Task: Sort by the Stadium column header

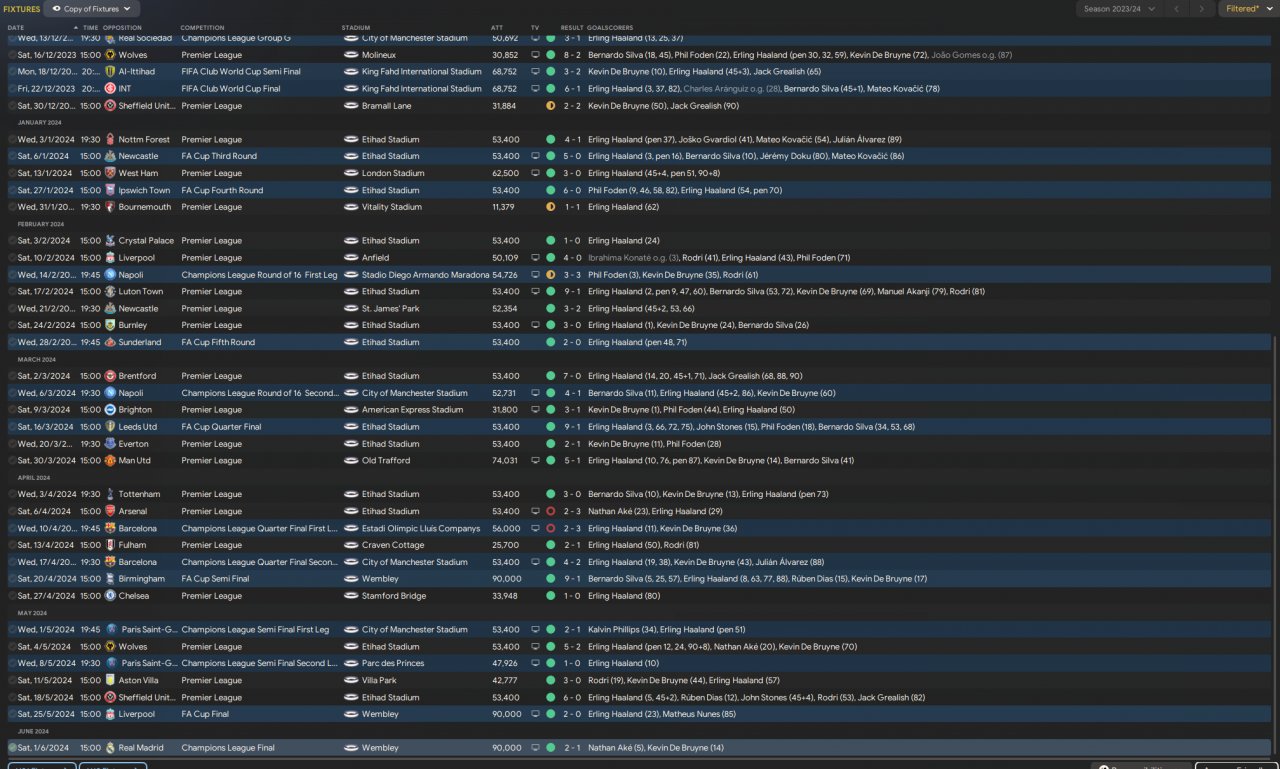Action: (356, 27)
